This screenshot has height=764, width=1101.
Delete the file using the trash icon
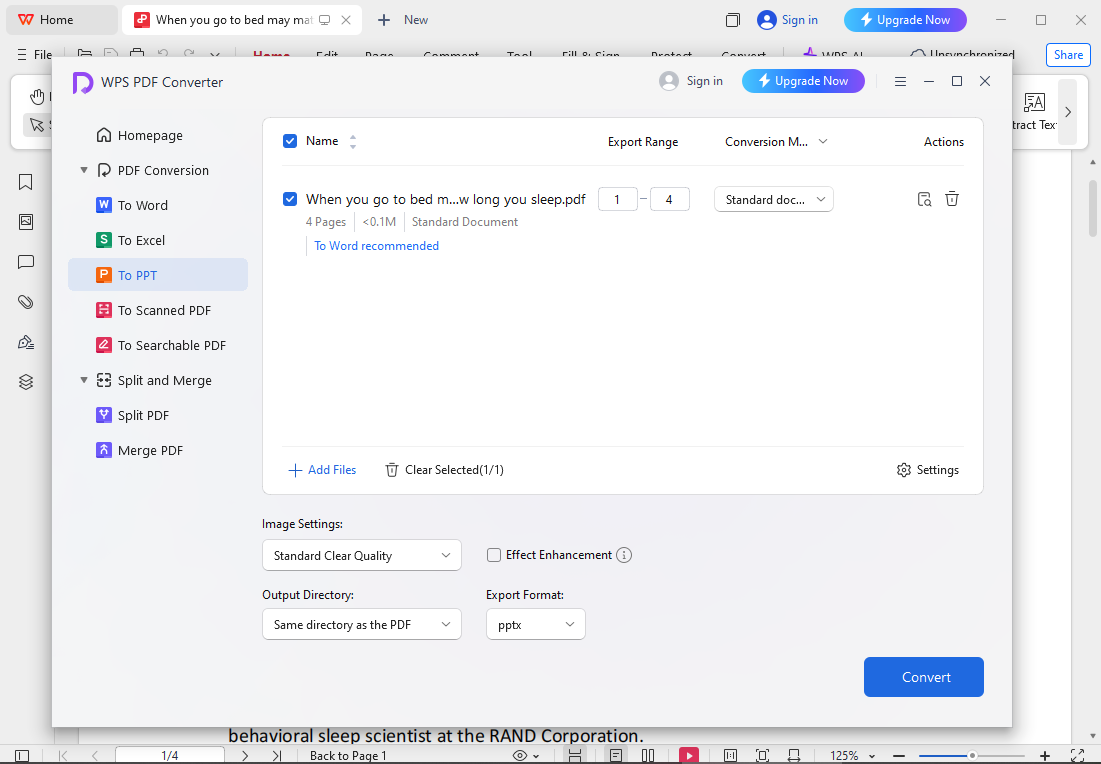[x=952, y=199]
